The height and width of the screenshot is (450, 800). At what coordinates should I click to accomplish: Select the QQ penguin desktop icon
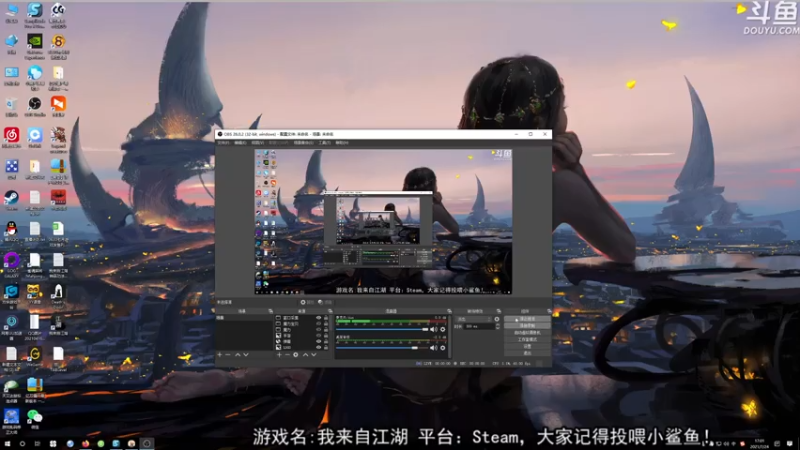[11, 231]
